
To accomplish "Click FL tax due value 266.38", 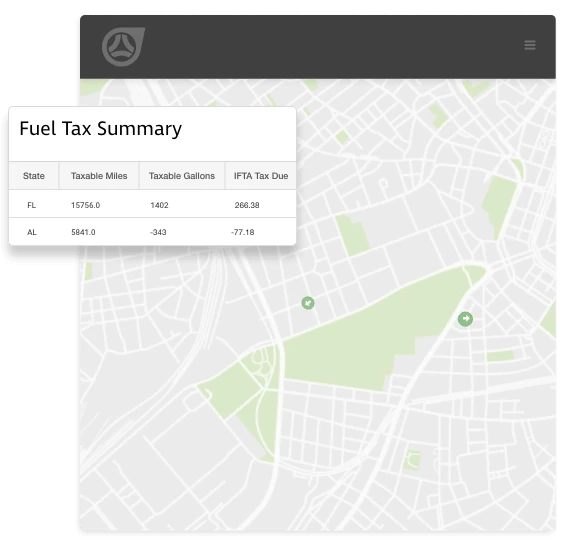I will (247, 205).
